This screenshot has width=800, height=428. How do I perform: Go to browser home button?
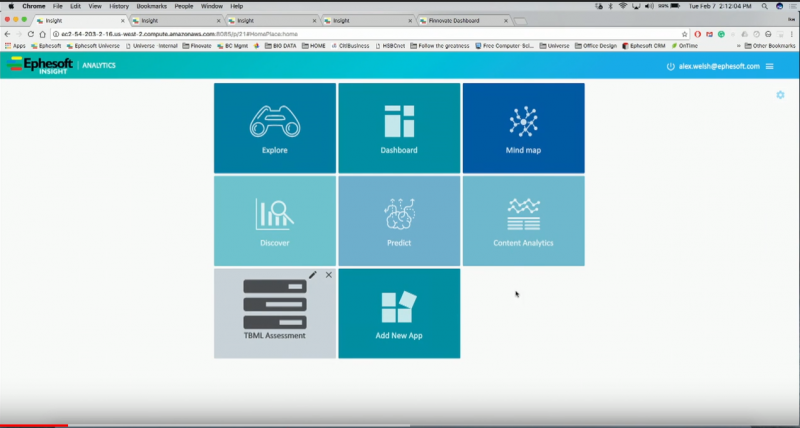(x=42, y=34)
